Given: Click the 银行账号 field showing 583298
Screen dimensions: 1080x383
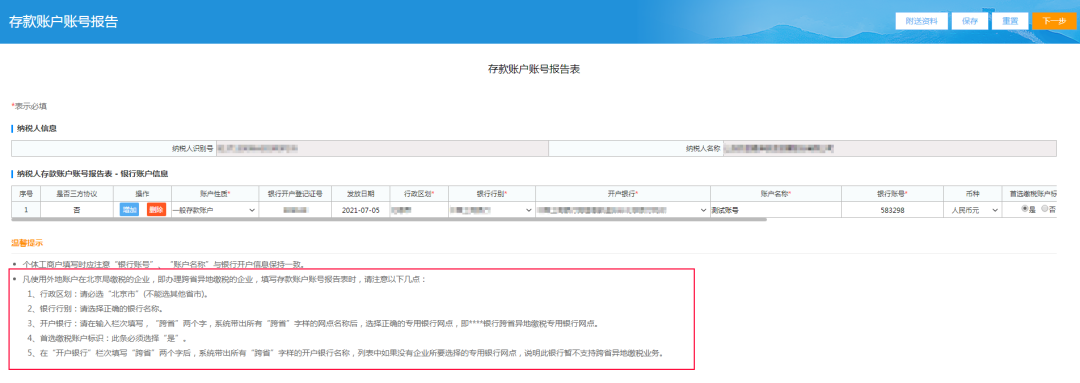Looking at the screenshot, I should (893, 209).
